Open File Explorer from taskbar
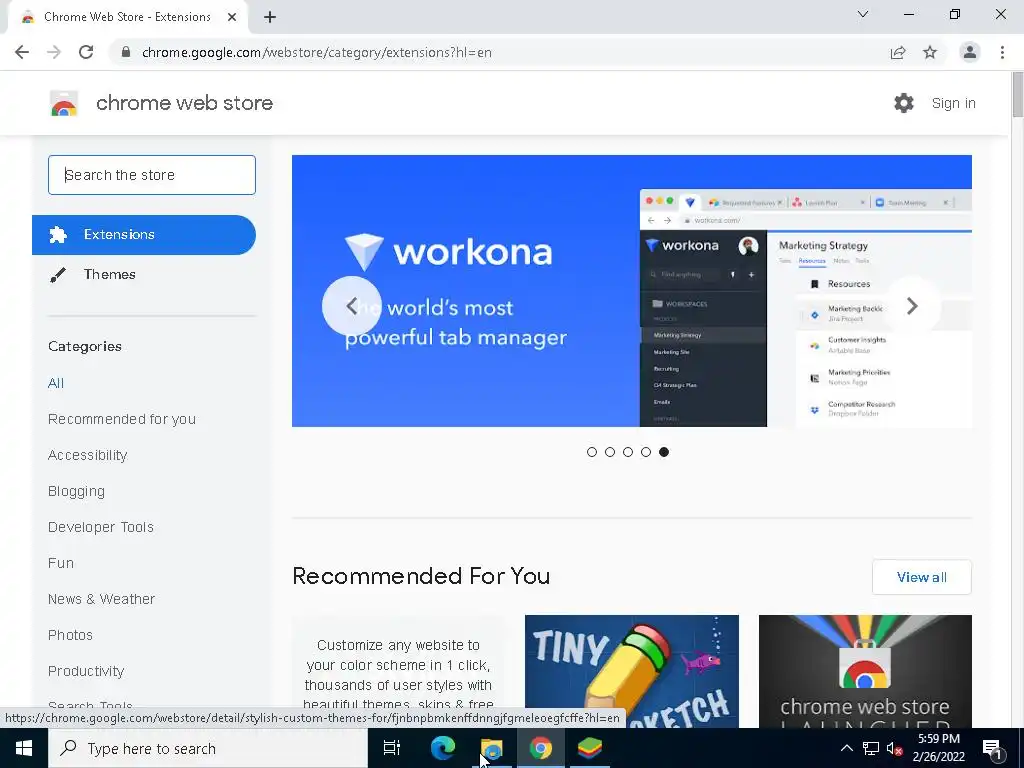Viewport: 1024px width, 768px height. pos(491,748)
